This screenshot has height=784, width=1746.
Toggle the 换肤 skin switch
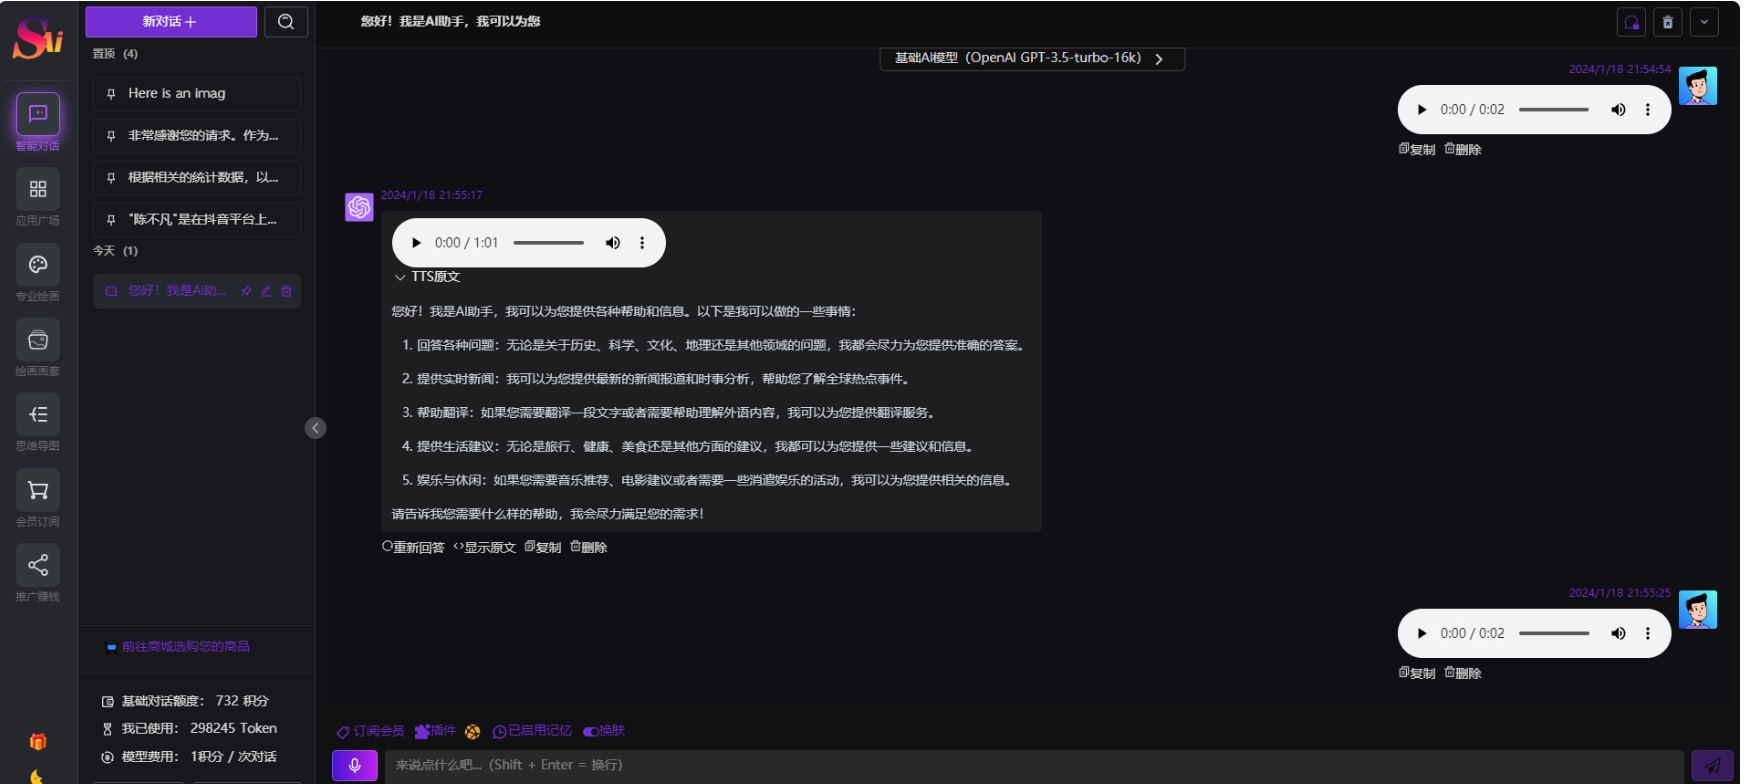[x=604, y=731]
